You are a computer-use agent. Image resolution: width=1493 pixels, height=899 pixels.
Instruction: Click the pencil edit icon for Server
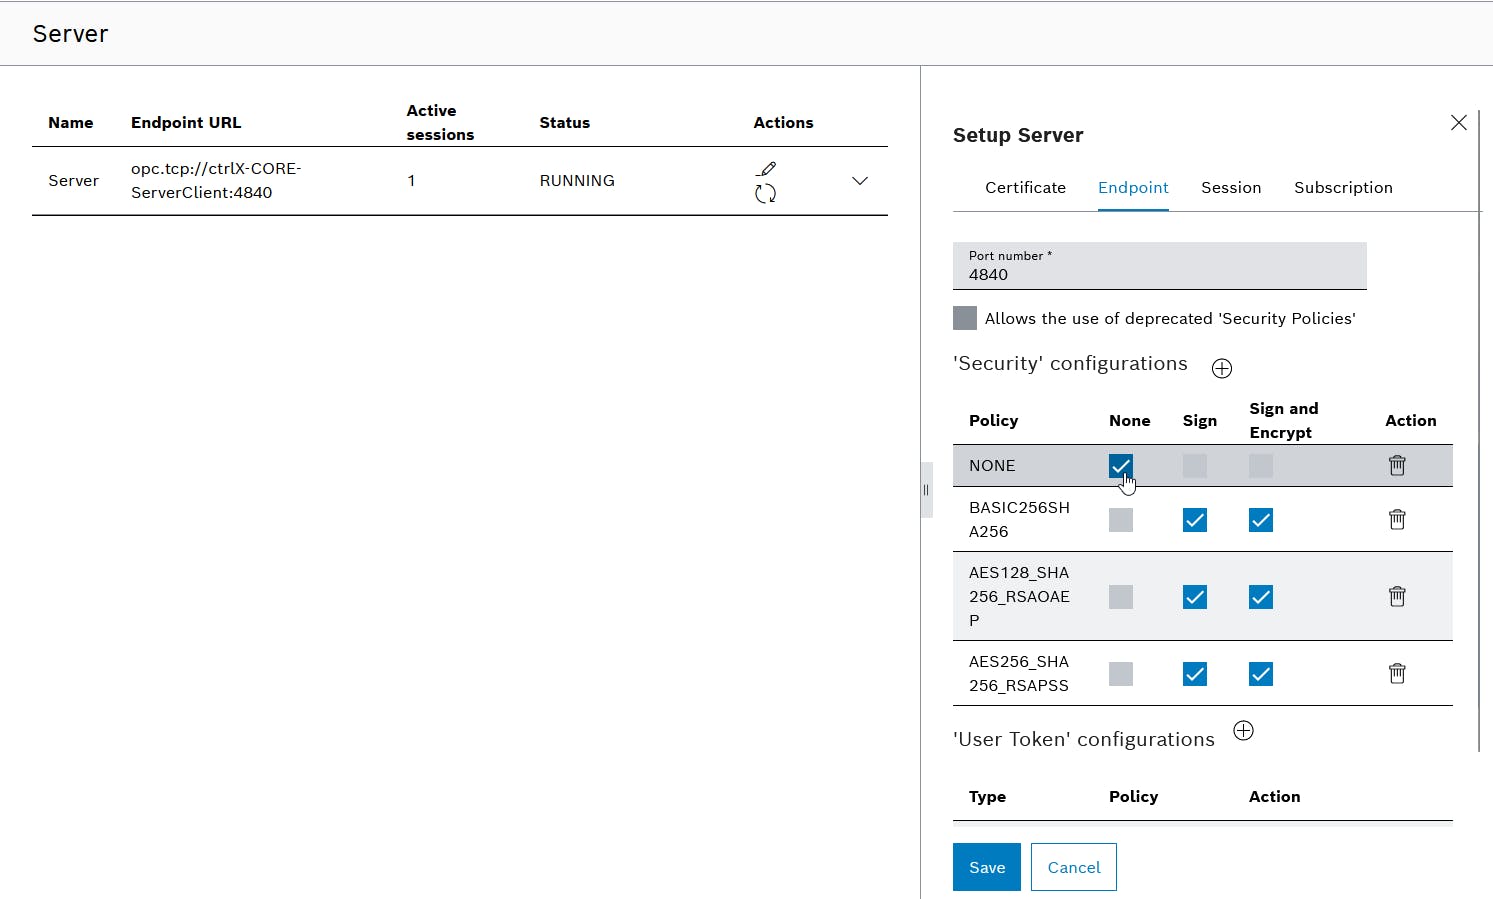click(x=767, y=169)
